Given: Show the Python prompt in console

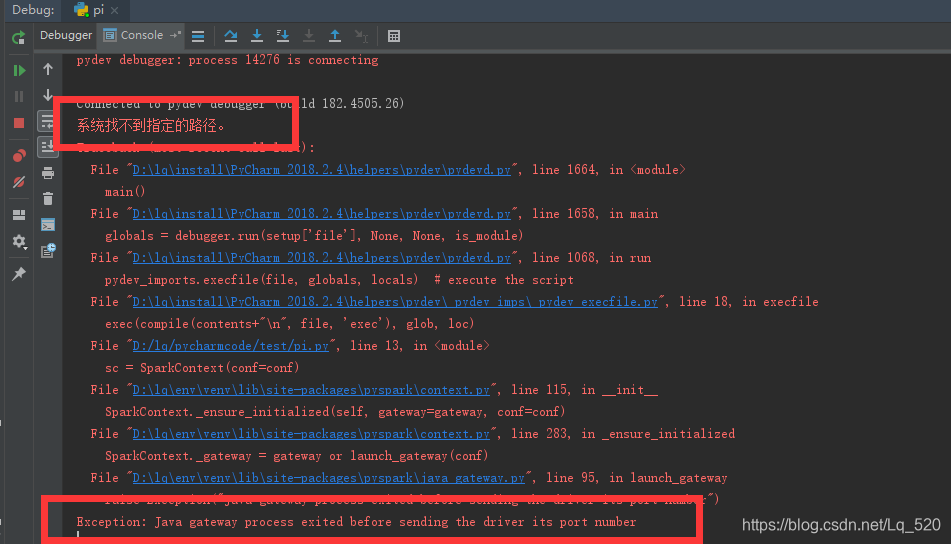Looking at the screenshot, I should (48, 225).
